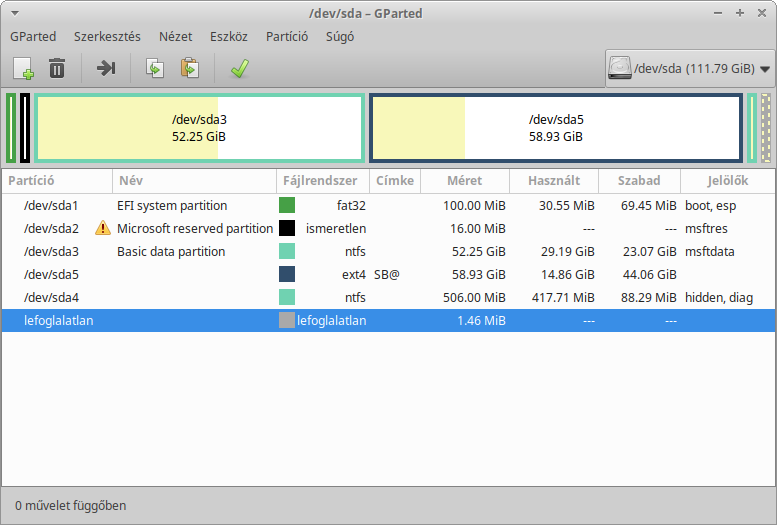777x525 pixels.
Task: Select the /dev/sda3 block in disk map
Action: coord(199,128)
